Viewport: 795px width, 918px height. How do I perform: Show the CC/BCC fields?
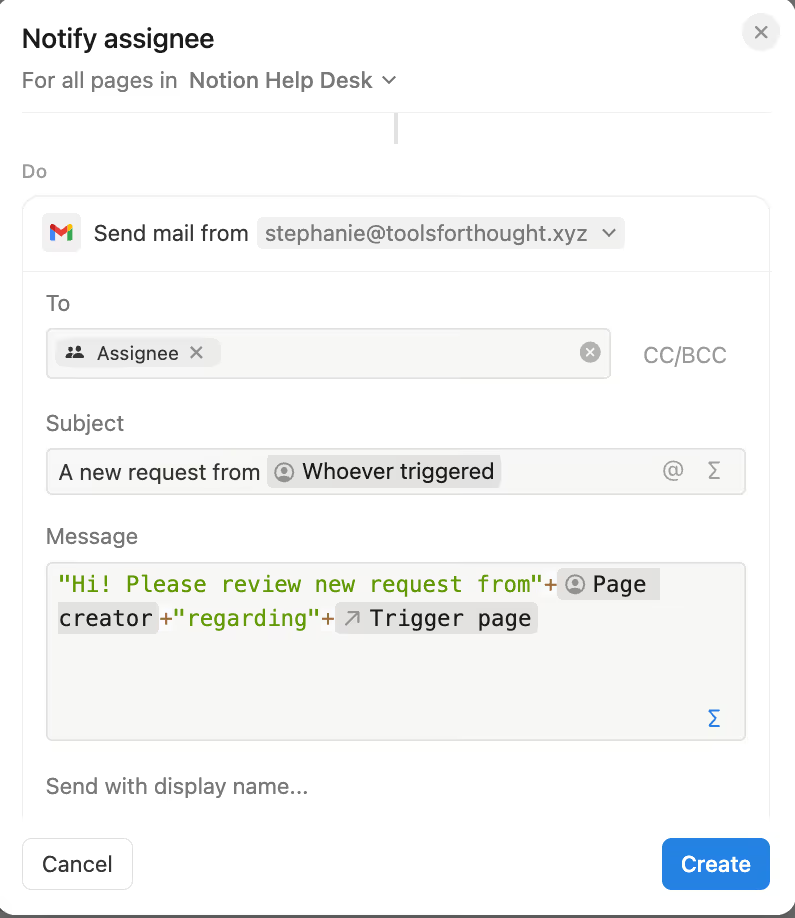coord(684,355)
